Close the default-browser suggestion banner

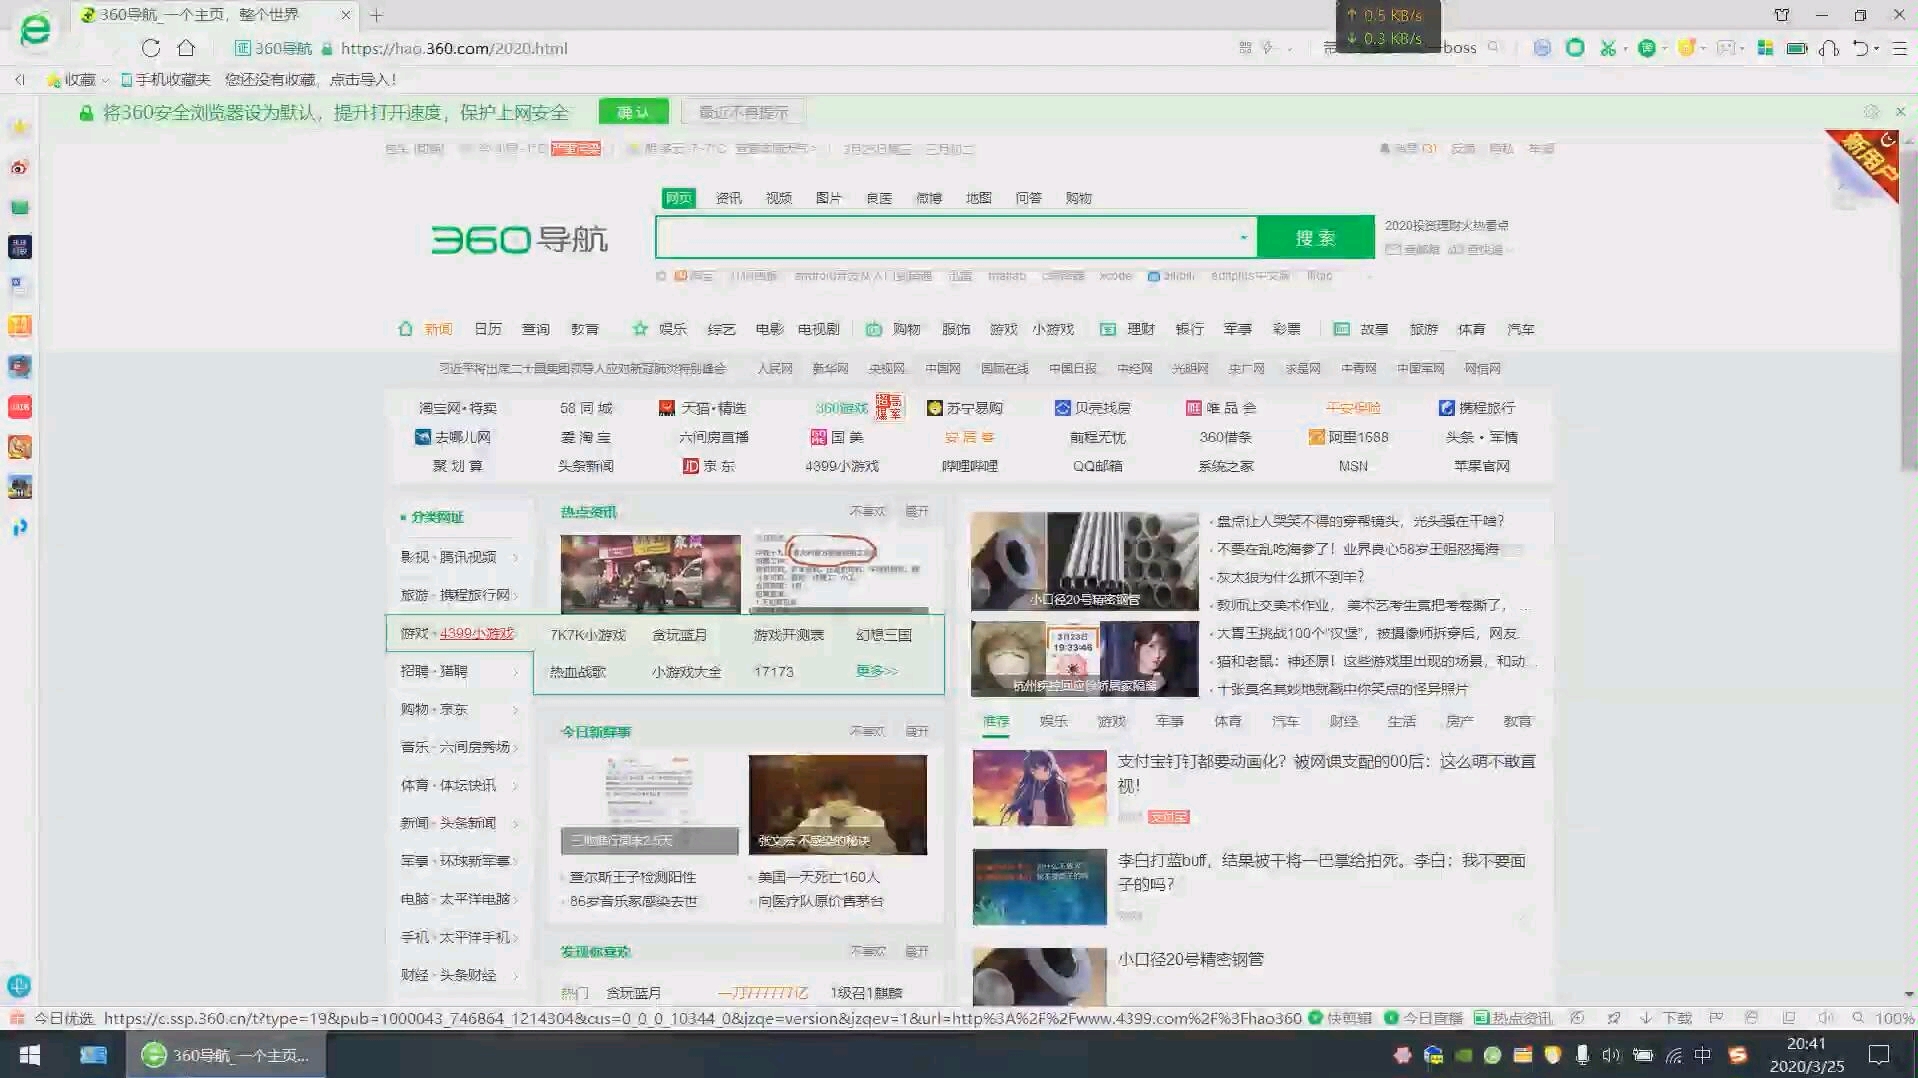pyautogui.click(x=1901, y=112)
